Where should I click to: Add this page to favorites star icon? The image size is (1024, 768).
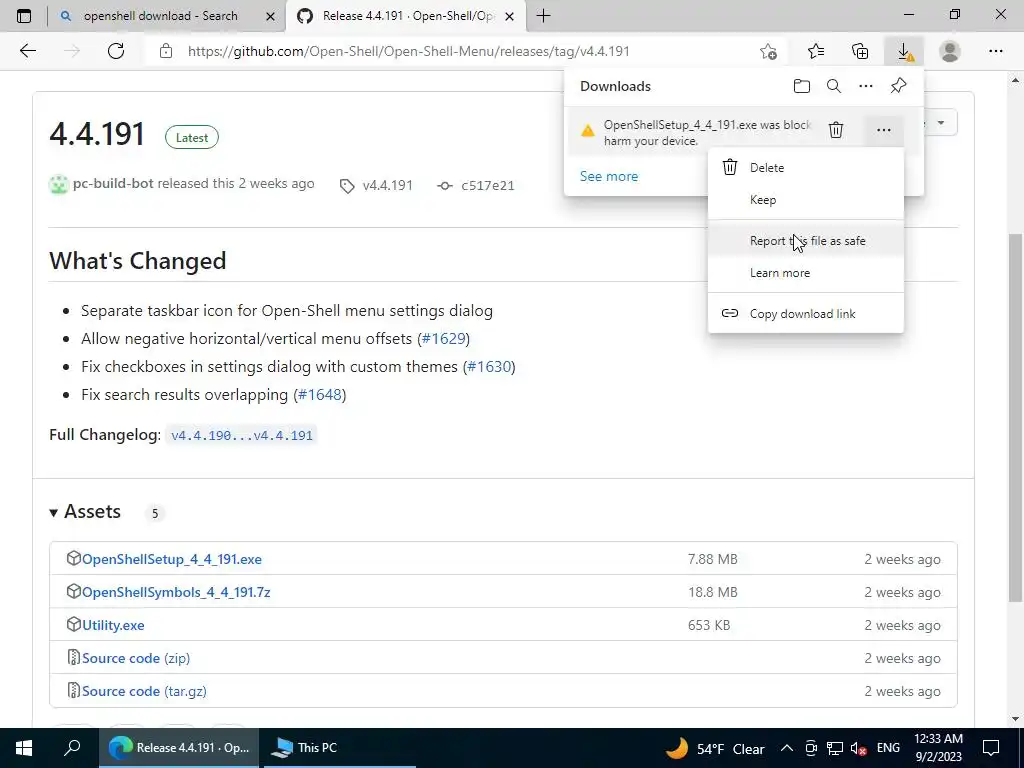click(x=769, y=51)
